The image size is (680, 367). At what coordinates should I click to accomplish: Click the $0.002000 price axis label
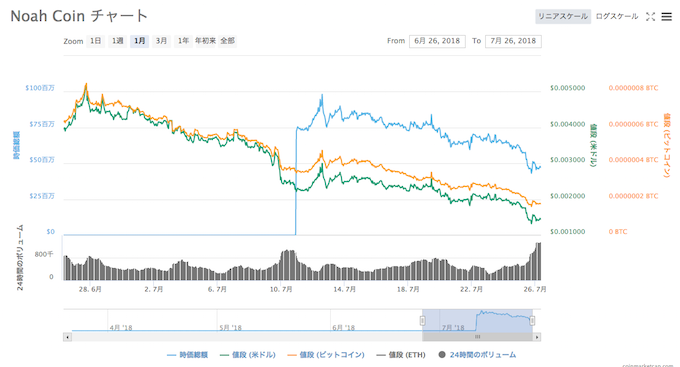[x=567, y=196]
